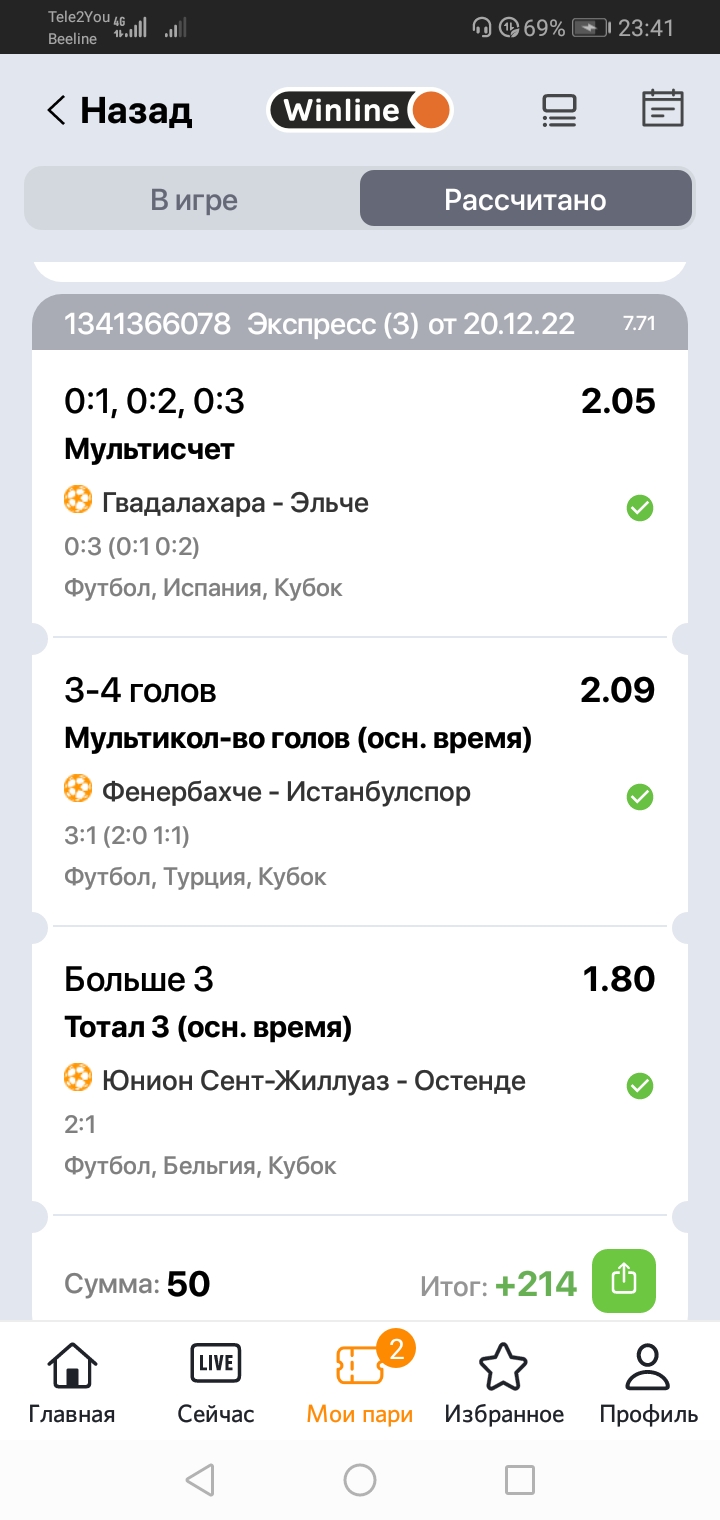Open Мои пари bets tab
Image resolution: width=720 pixels, height=1520 pixels.
[x=360, y=1384]
